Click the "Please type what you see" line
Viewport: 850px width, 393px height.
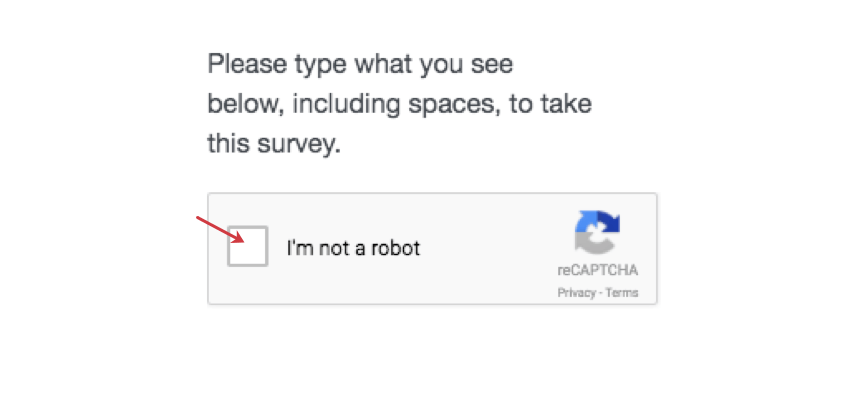(360, 65)
